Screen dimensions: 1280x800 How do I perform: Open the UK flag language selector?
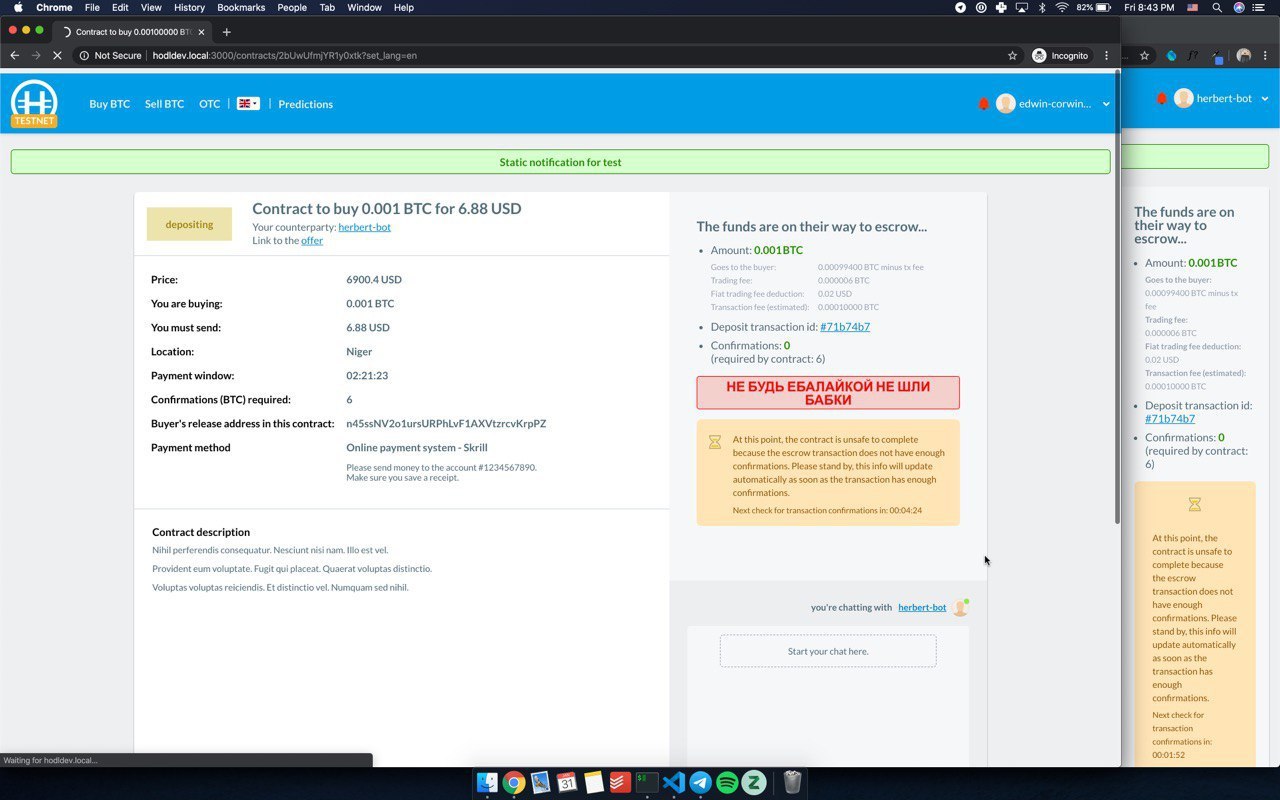click(248, 103)
